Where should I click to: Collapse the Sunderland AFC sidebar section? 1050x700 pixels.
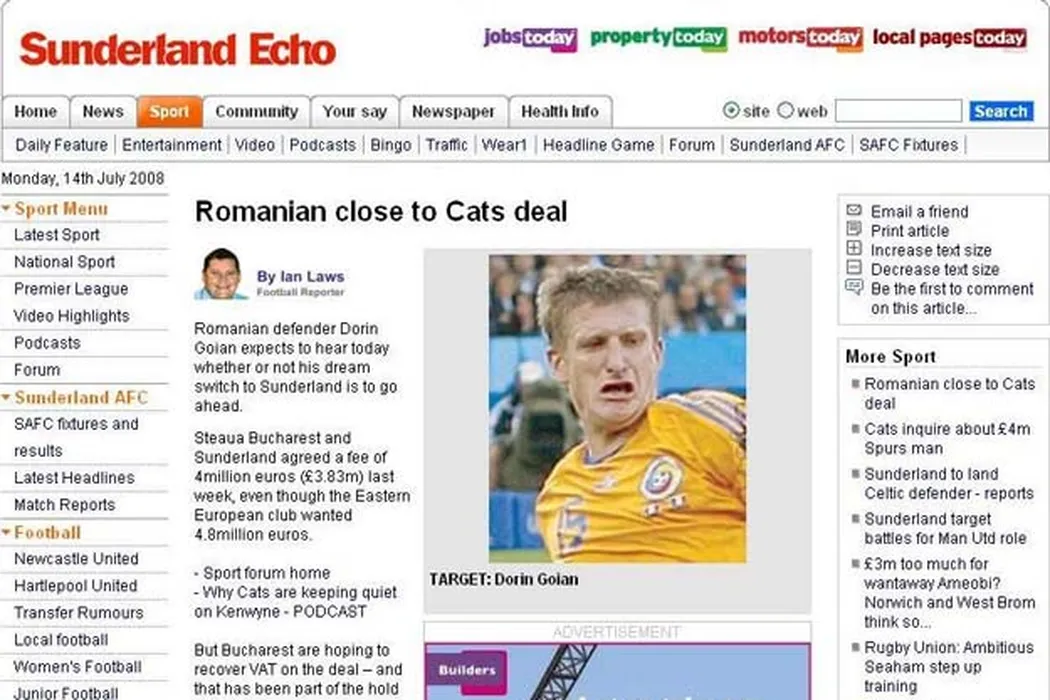[x=6, y=397]
